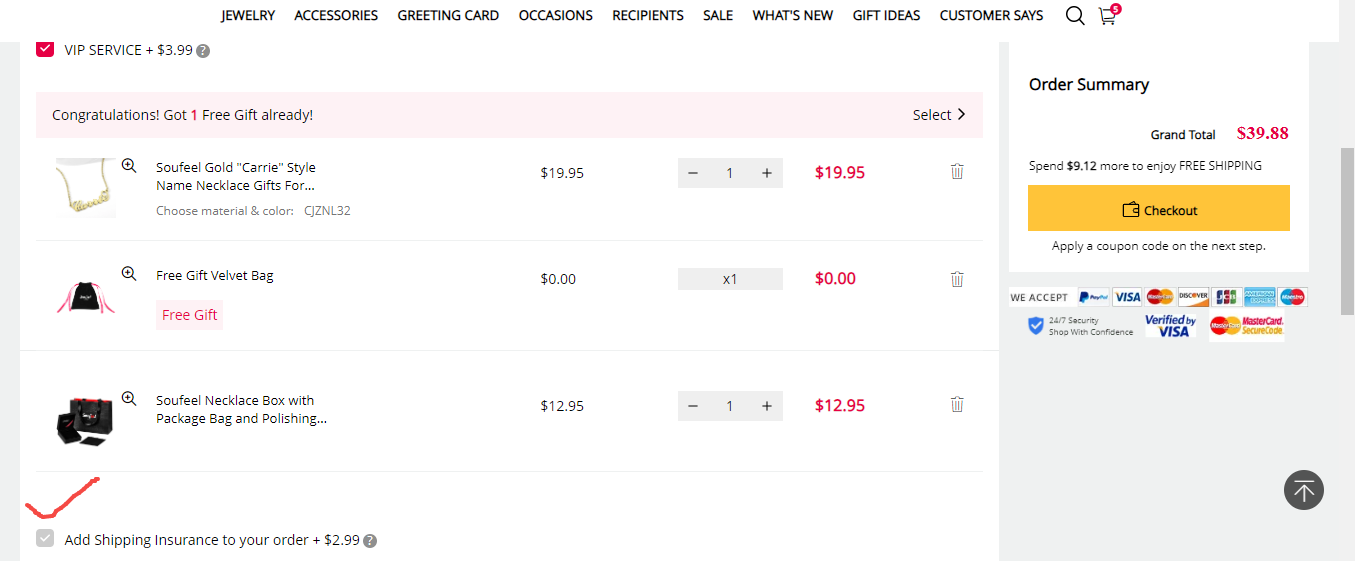
Task: Click the shipping insurance help question icon
Action: [x=370, y=541]
